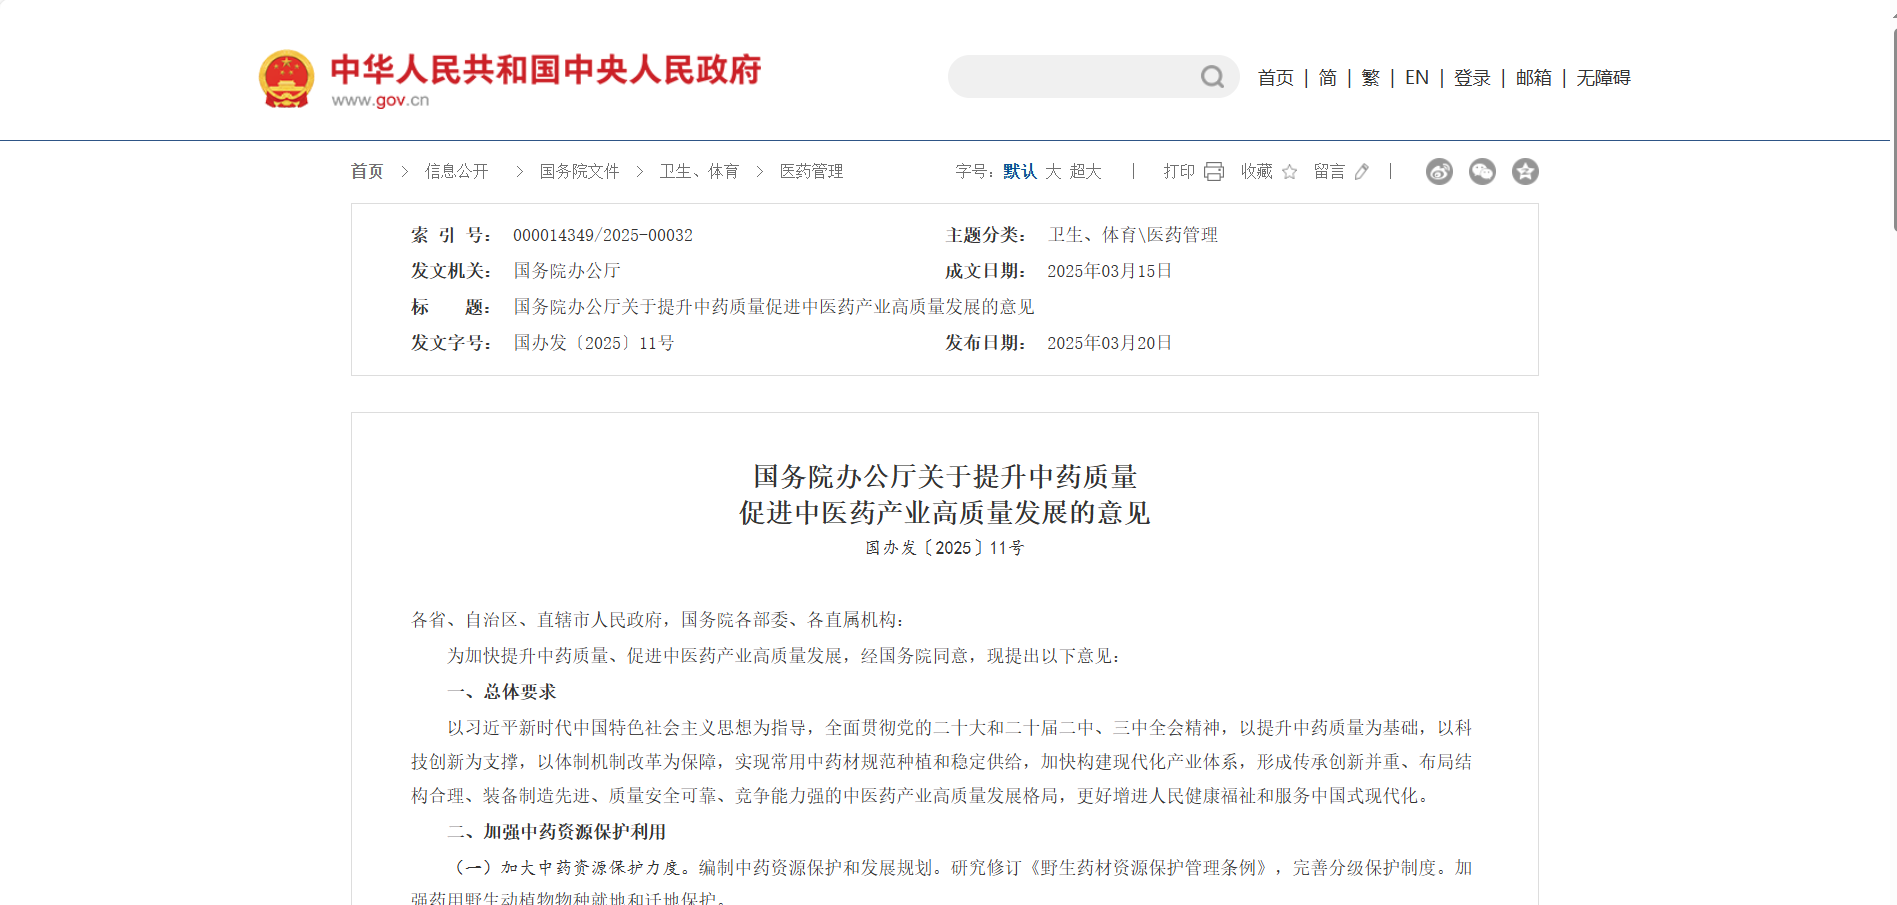Open the 邮箱 mailbox link

(x=1533, y=78)
